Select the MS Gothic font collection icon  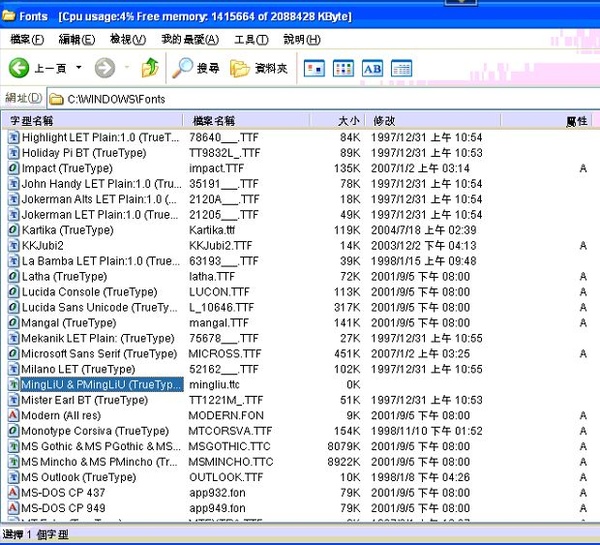tap(13, 446)
